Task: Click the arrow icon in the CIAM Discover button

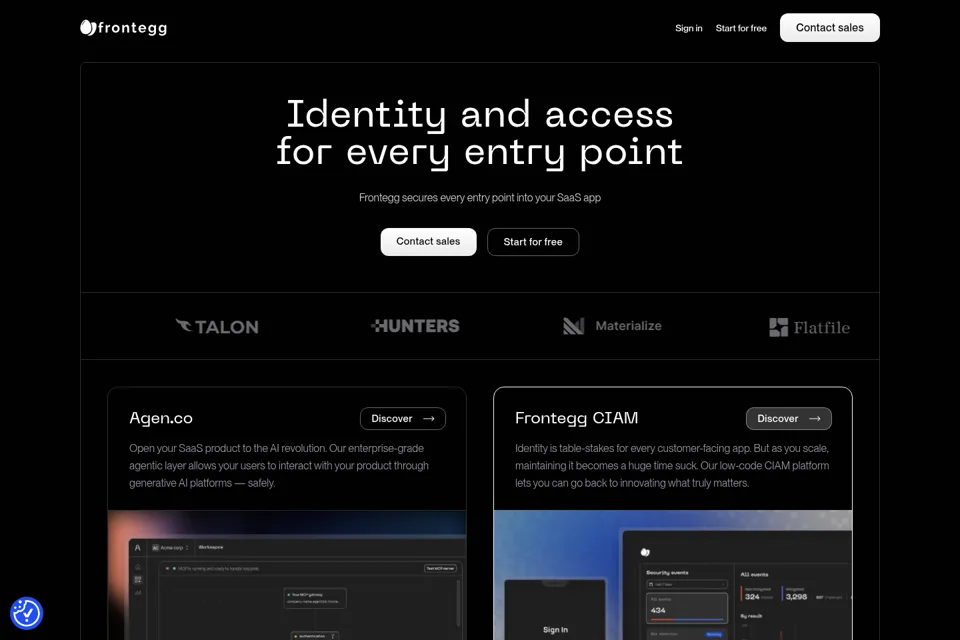Action: 815,419
